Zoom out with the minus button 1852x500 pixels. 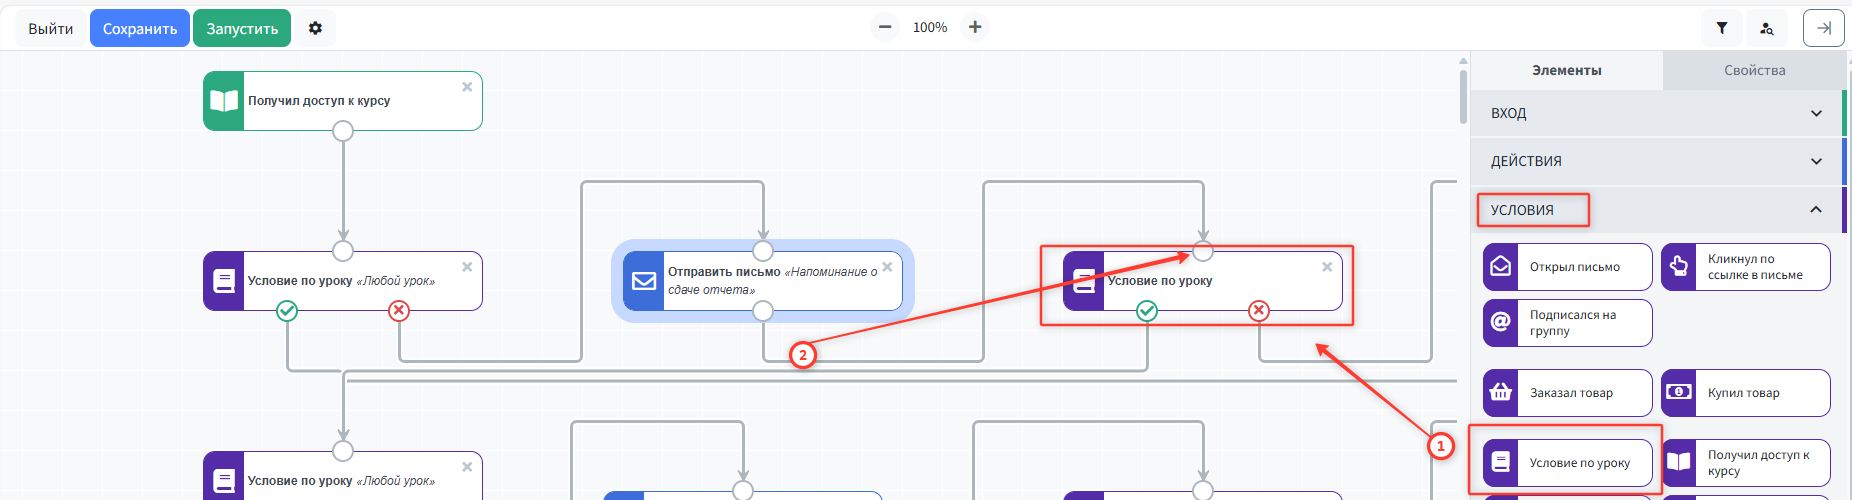(885, 27)
